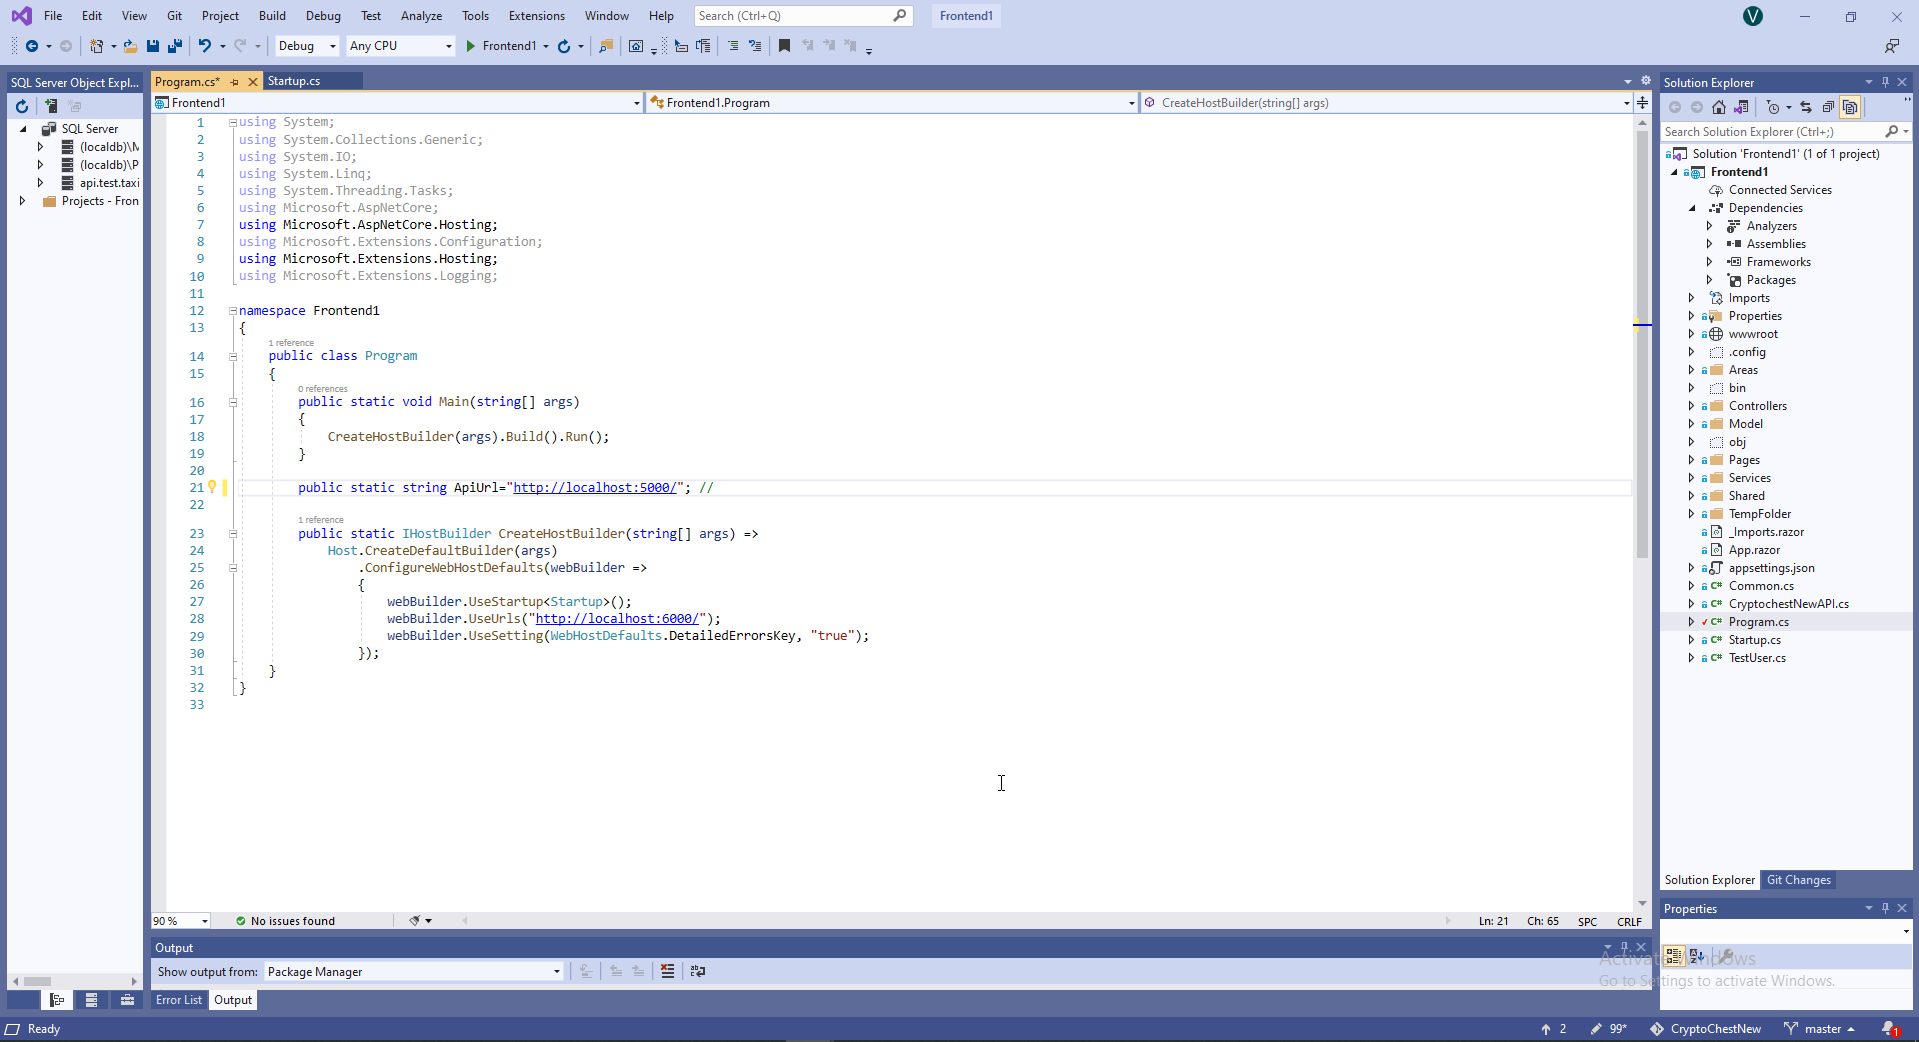Click the New Project icon
The image size is (1919, 1042).
pos(97,46)
